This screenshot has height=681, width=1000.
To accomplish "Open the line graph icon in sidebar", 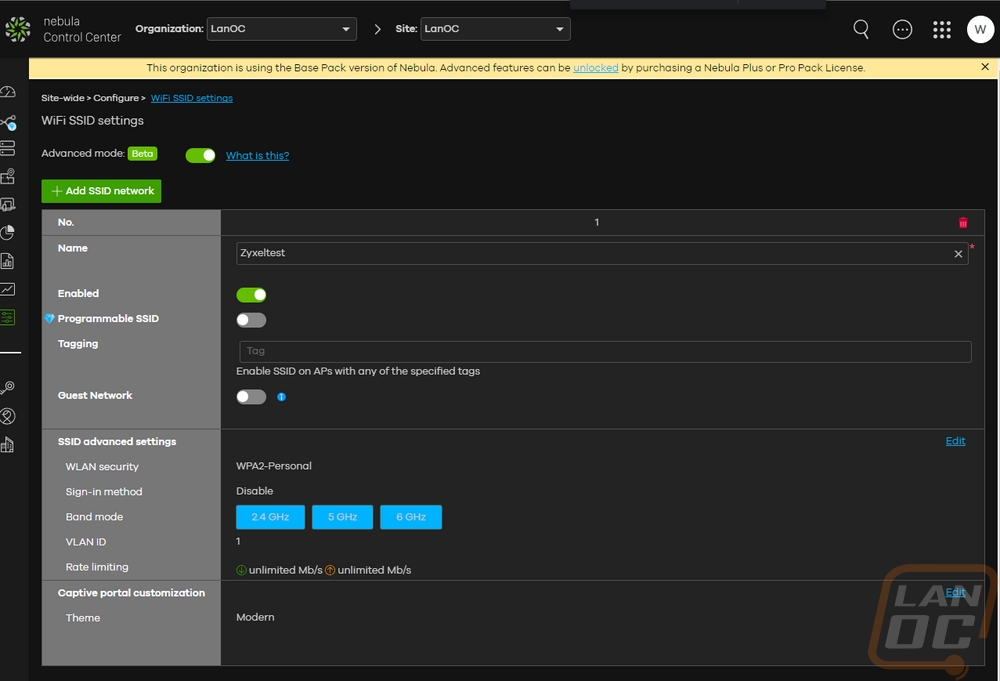I will click(8, 289).
